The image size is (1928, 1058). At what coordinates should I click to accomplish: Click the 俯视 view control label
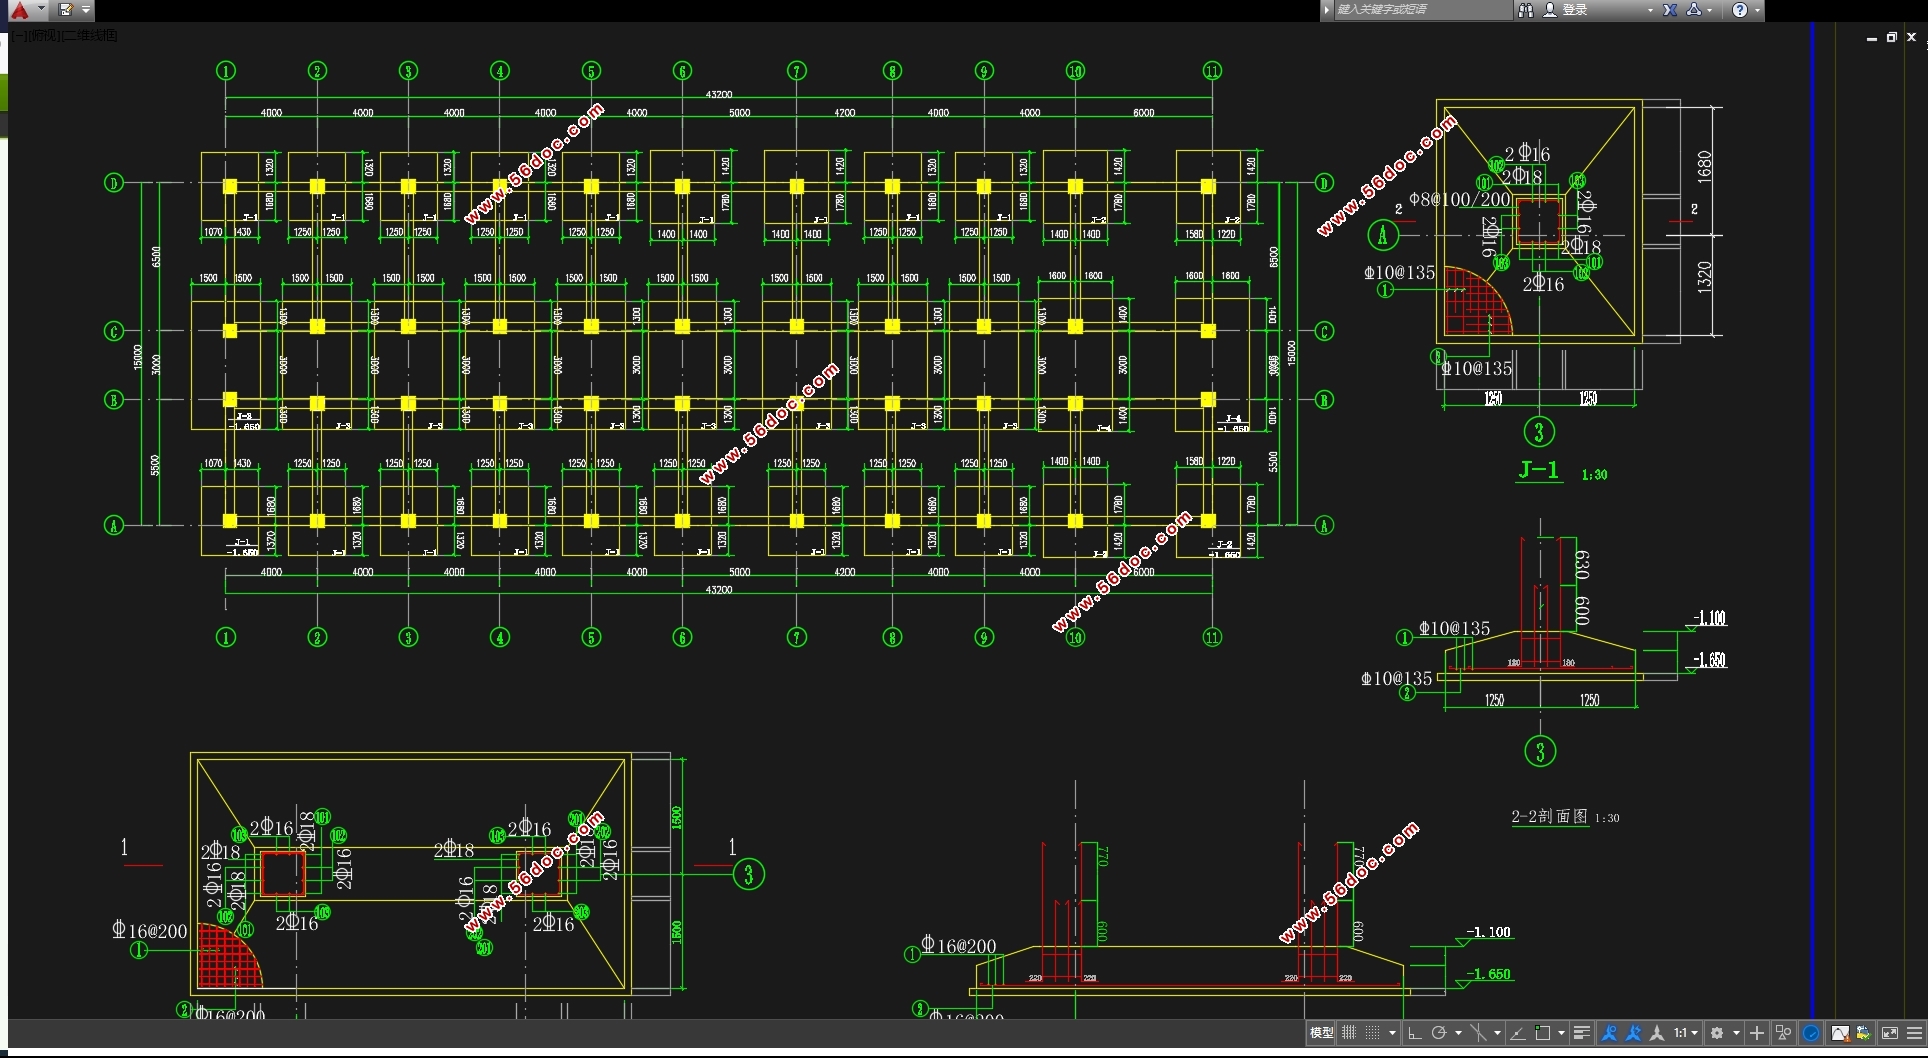click(x=45, y=36)
